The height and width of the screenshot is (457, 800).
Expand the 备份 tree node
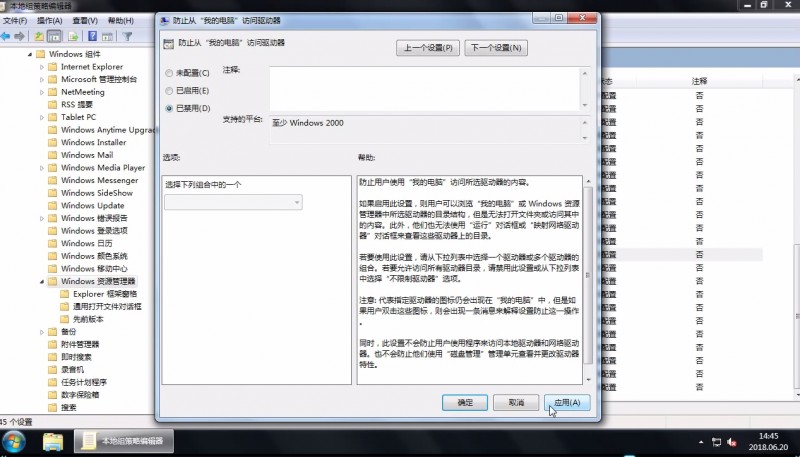click(x=42, y=332)
